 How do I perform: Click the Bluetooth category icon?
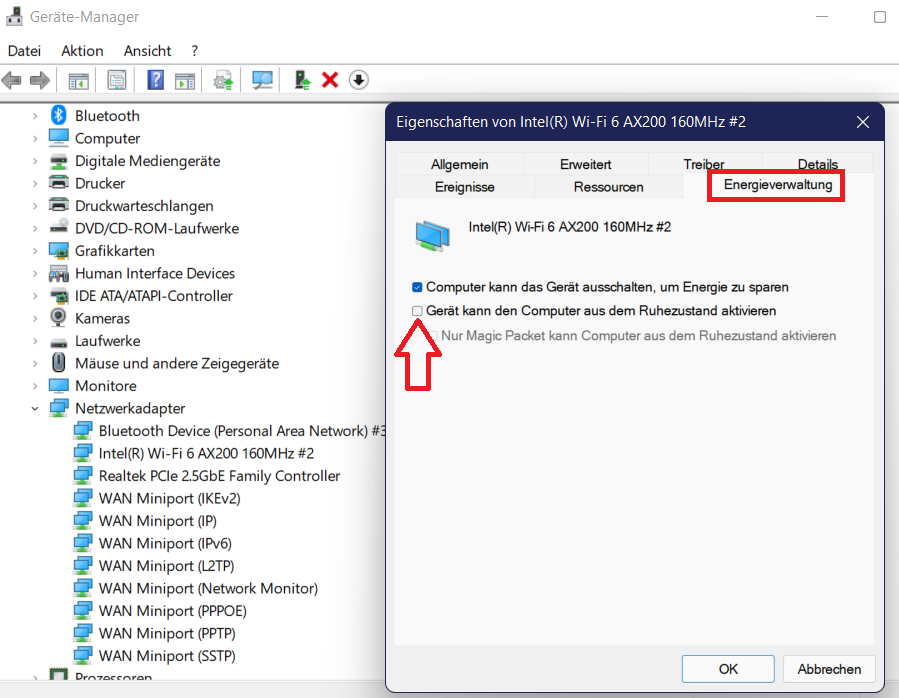tap(58, 115)
